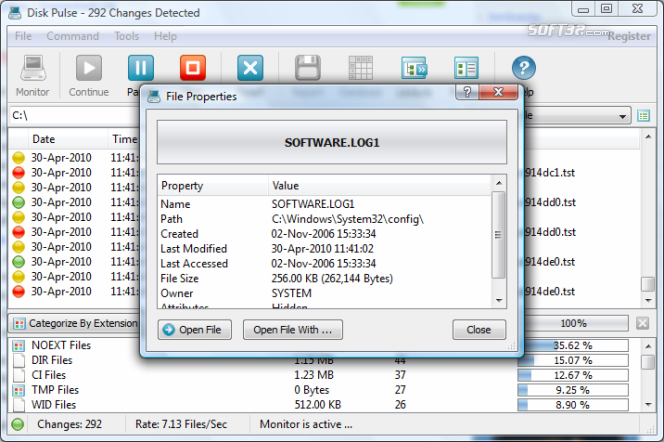Screen dimensions: 664x442
Task: Click the DIR Files category icon
Action: pyautogui.click(x=19, y=360)
